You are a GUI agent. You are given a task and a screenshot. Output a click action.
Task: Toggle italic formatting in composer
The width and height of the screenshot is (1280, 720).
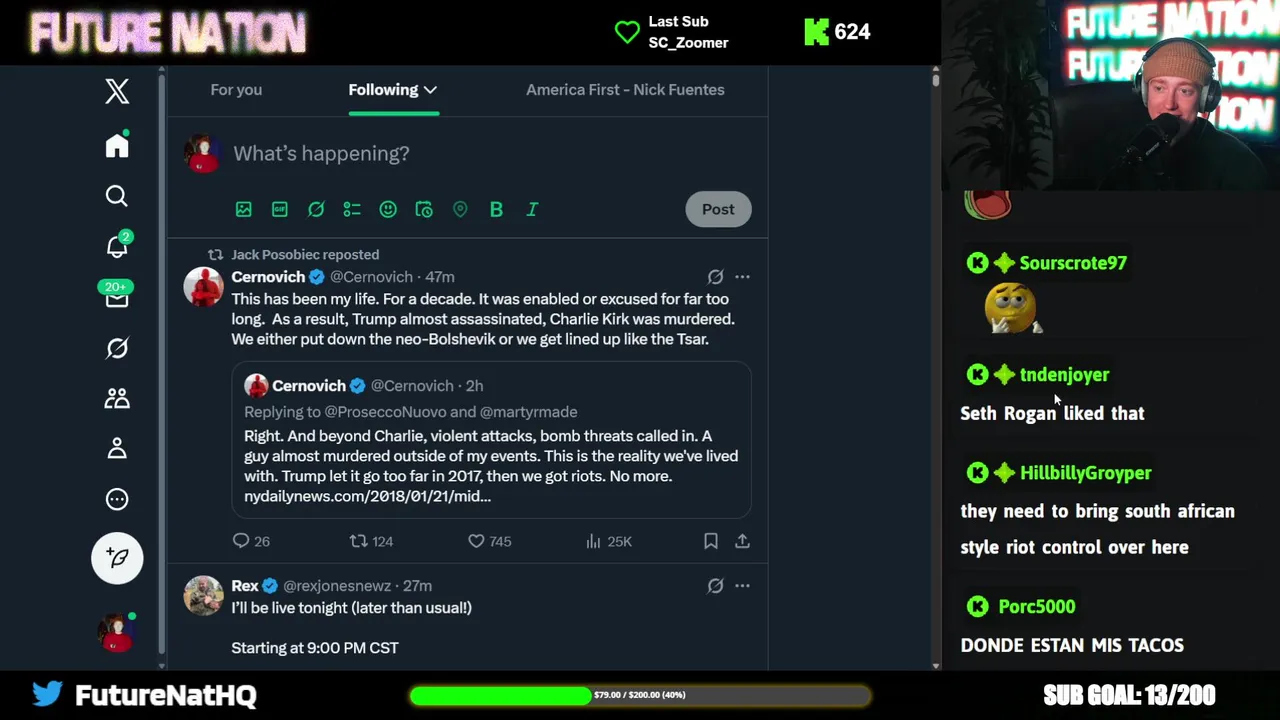pos(532,209)
